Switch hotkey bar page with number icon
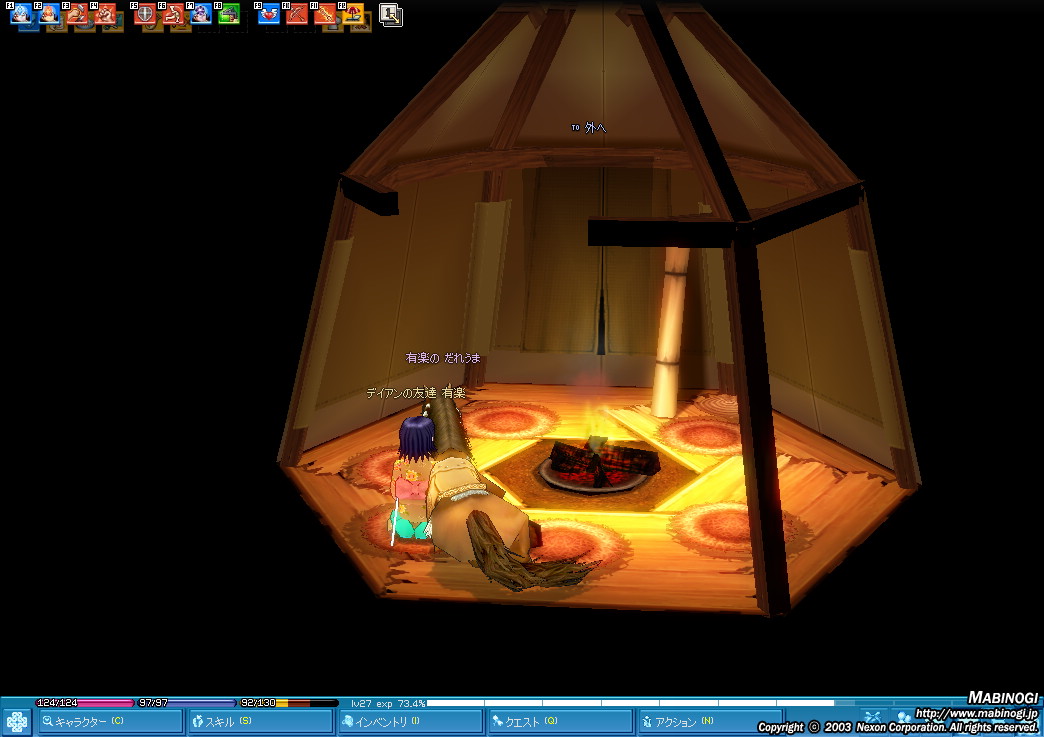 391,15
